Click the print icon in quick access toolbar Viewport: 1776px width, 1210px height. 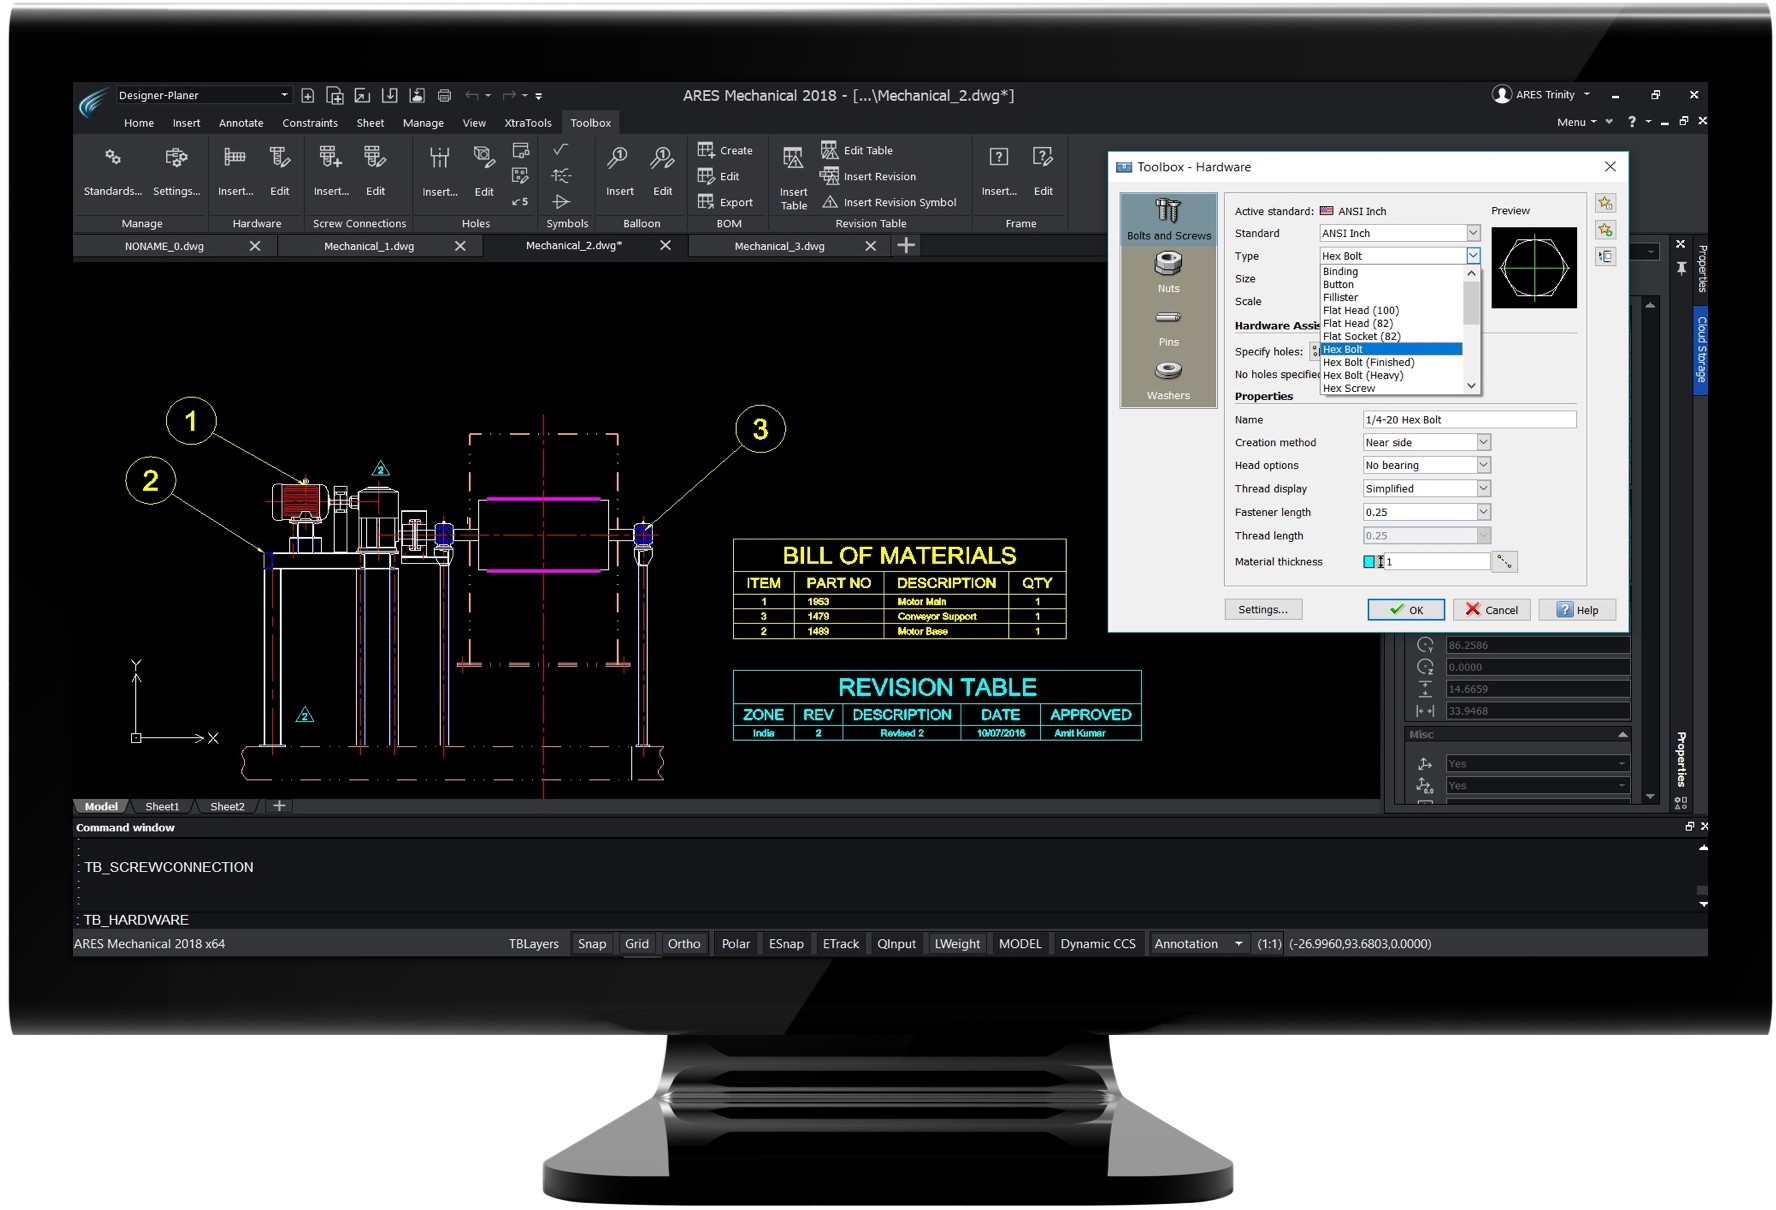pos(444,96)
